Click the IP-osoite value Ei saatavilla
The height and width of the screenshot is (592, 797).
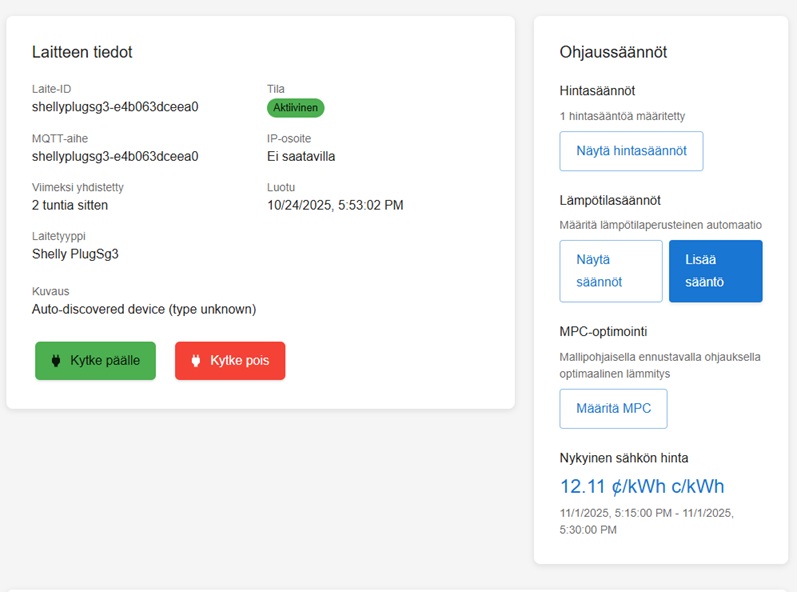pos(301,156)
